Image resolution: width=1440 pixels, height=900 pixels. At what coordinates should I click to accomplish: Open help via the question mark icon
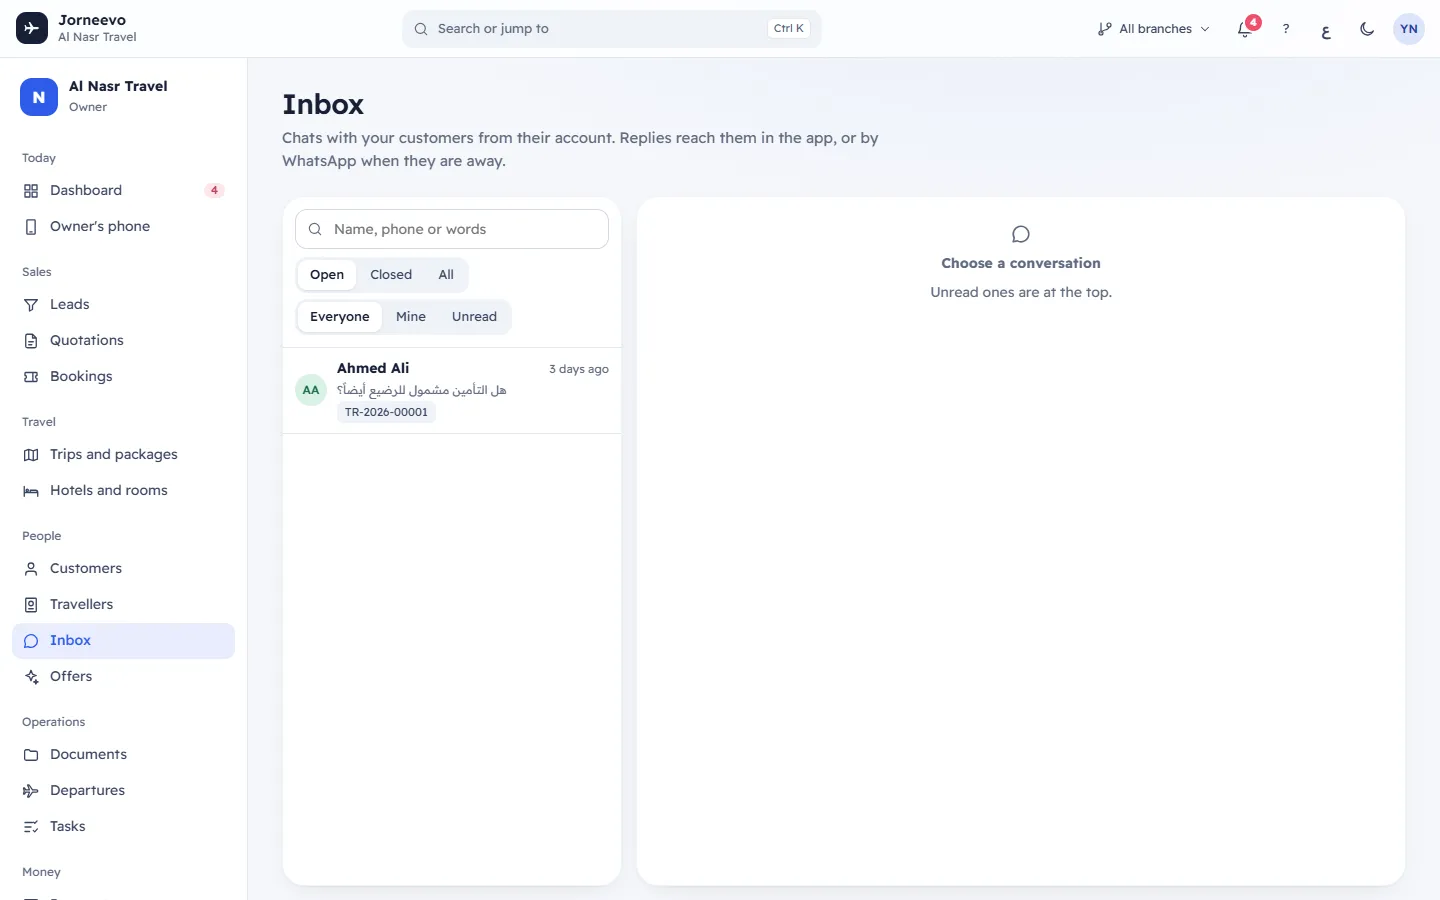pos(1286,29)
